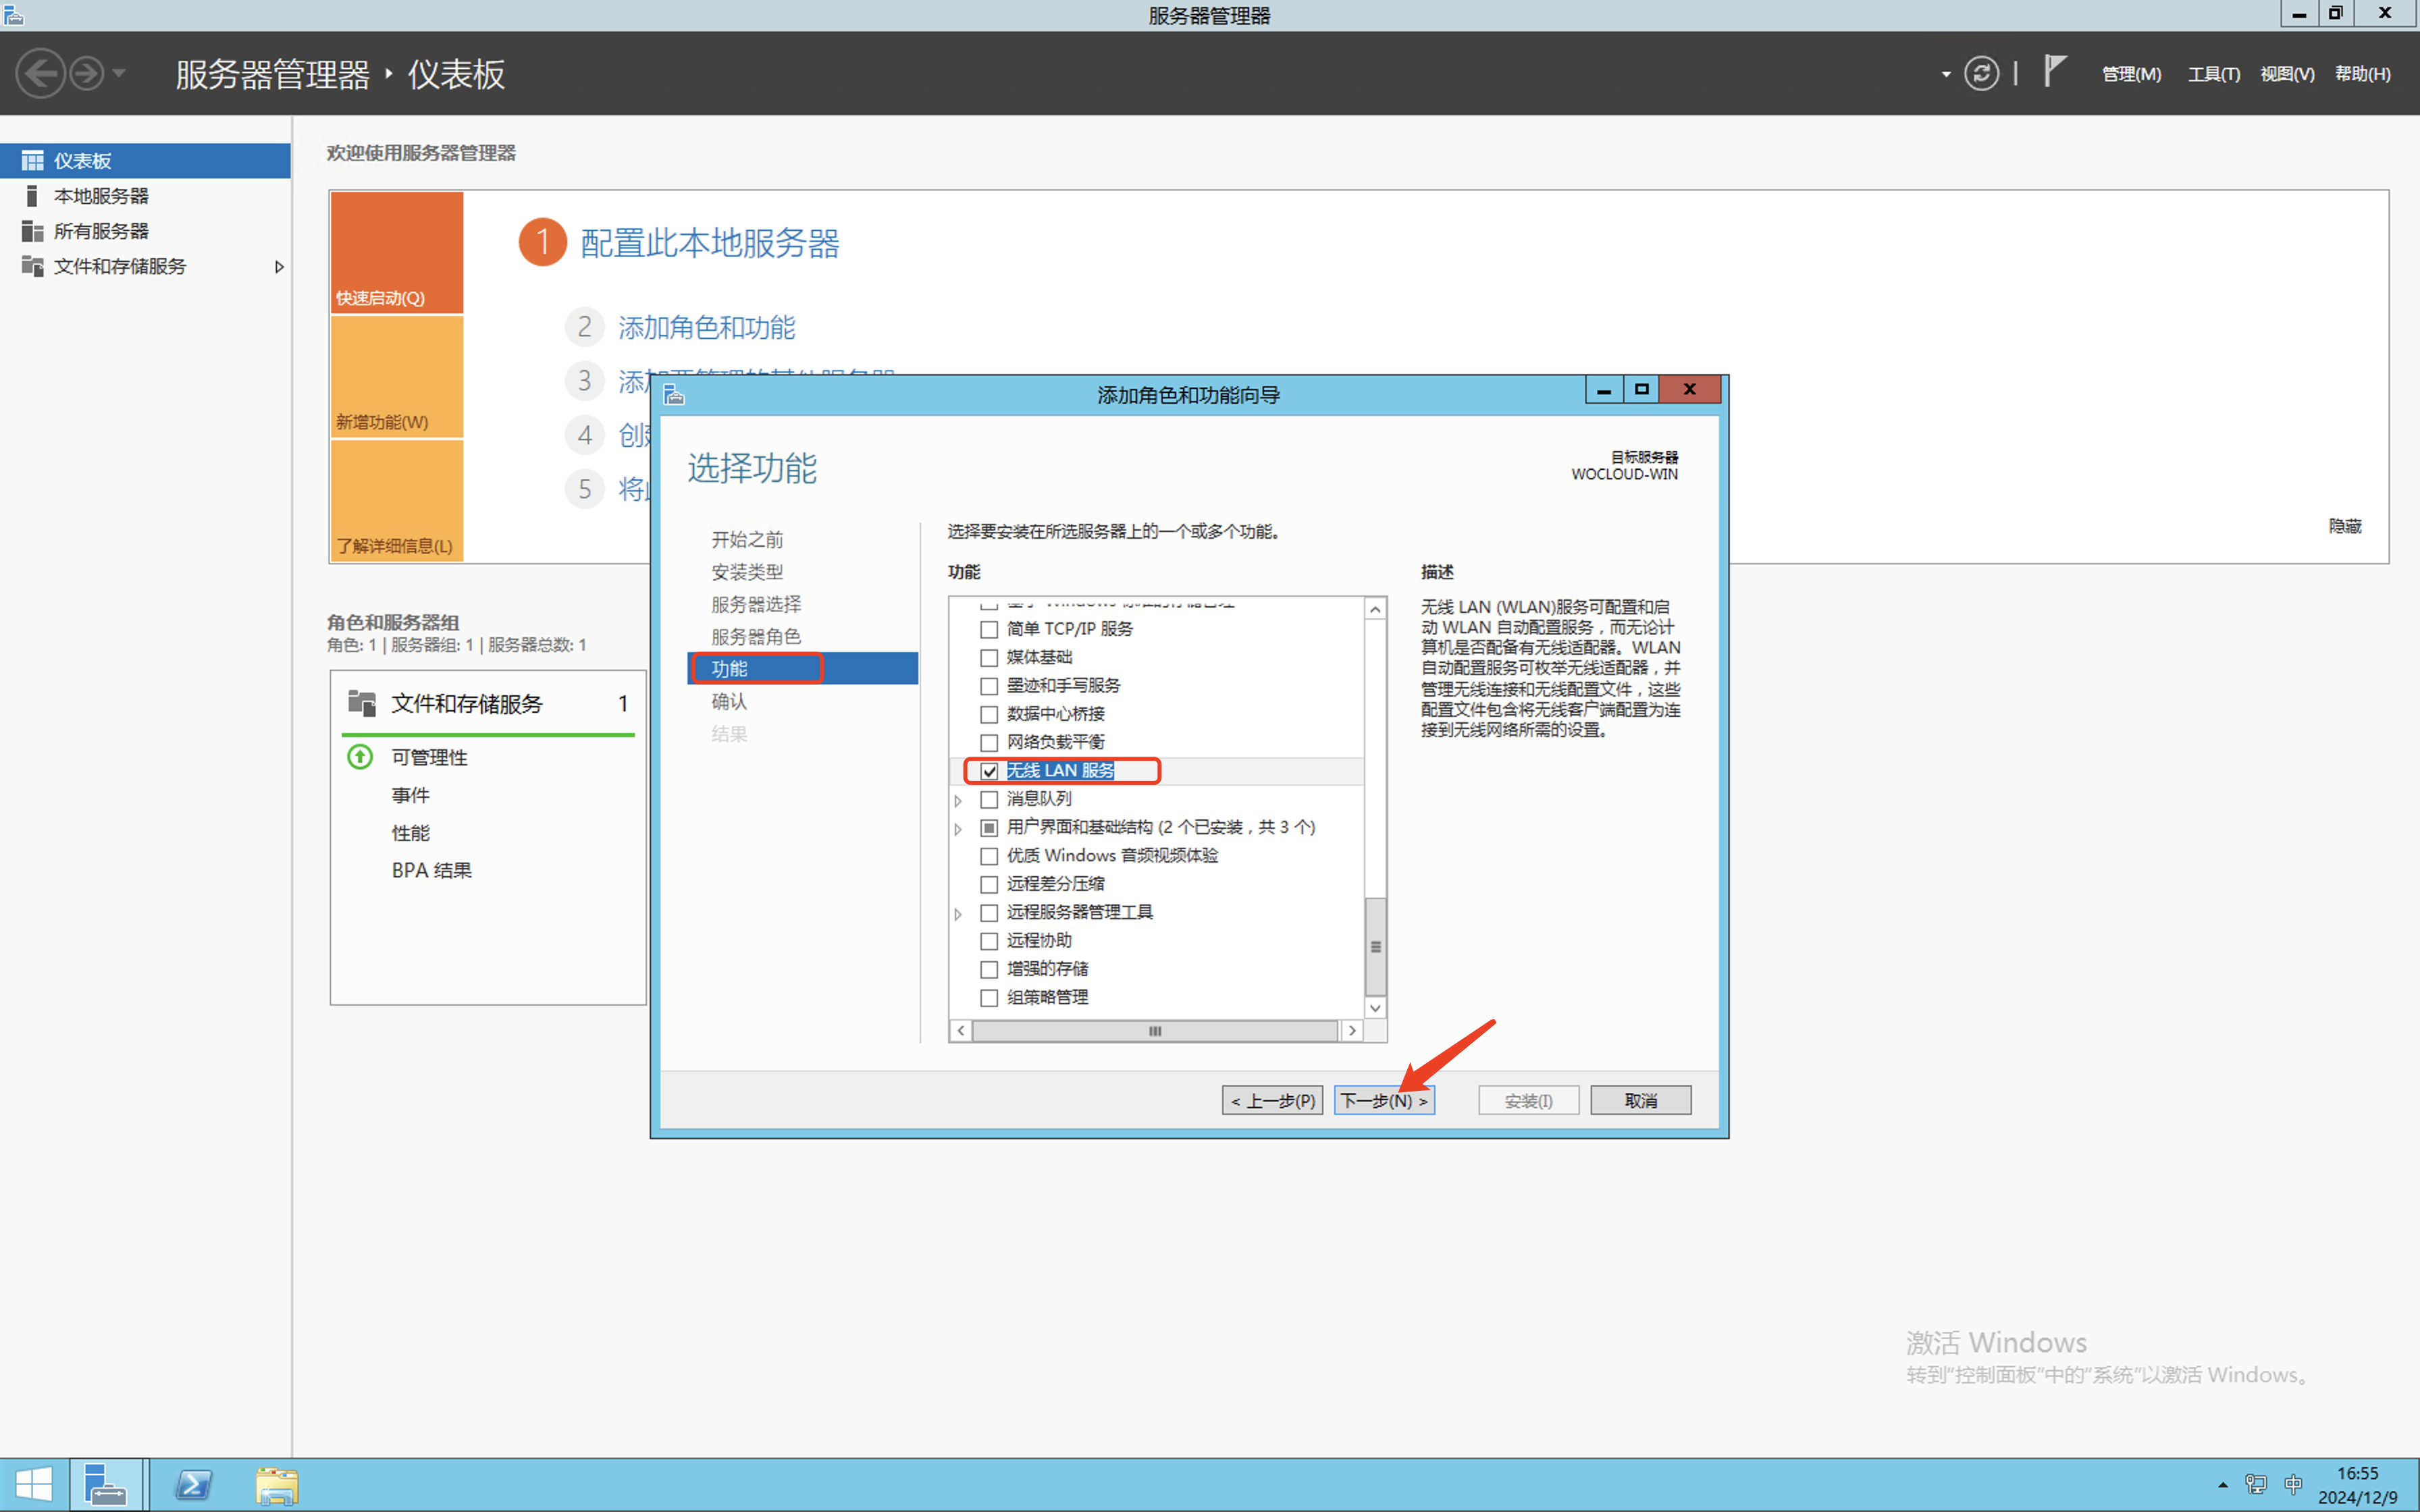Select Local Server icon in sidebar
Viewport: 2420px width, 1512px height.
[x=32, y=196]
